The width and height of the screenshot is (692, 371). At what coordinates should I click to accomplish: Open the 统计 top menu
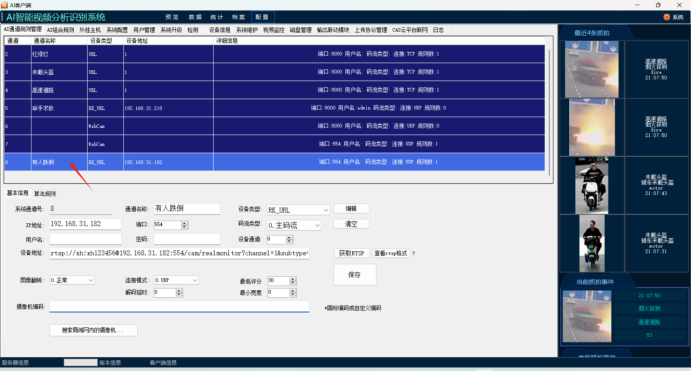[x=217, y=17]
